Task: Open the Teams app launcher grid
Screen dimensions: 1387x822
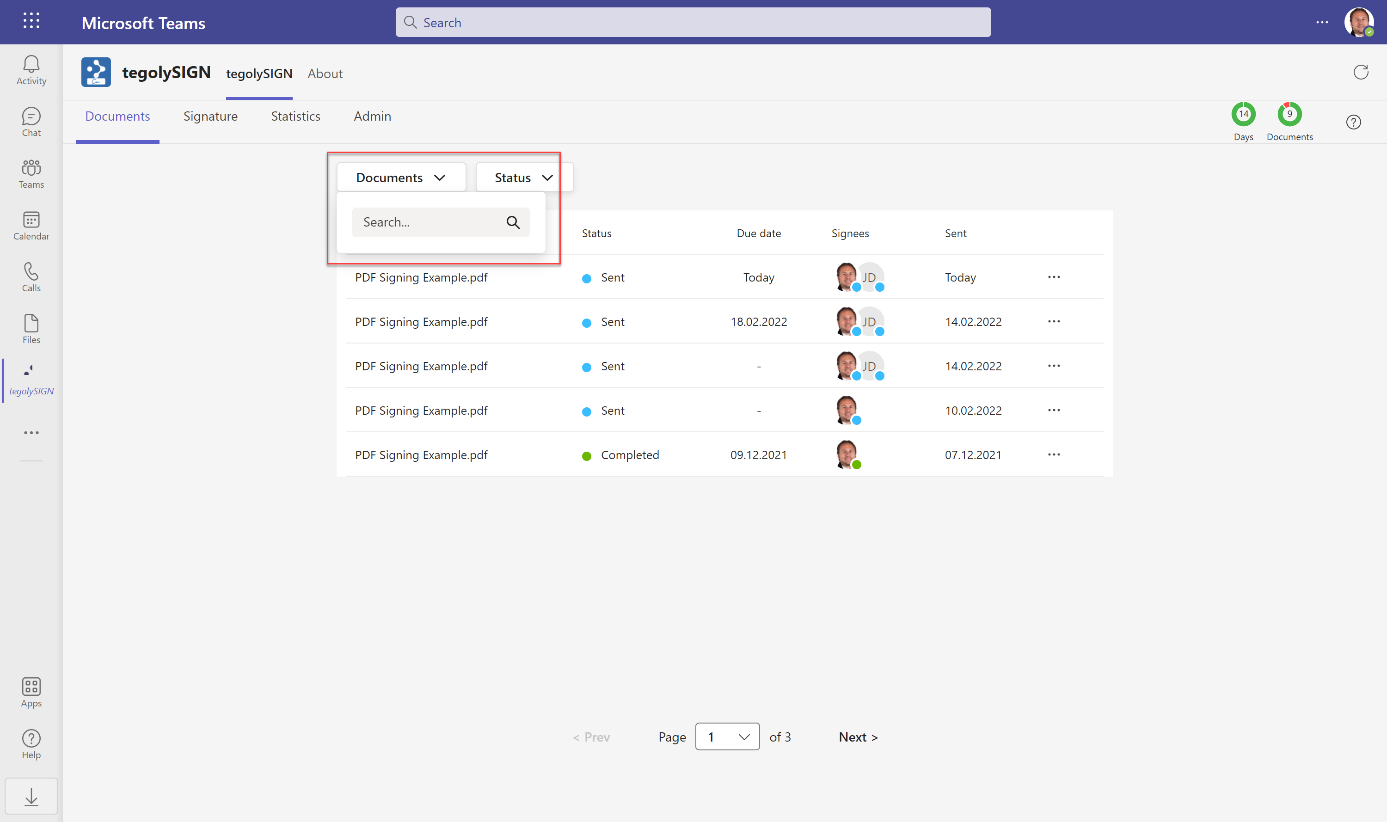Action: point(31,21)
